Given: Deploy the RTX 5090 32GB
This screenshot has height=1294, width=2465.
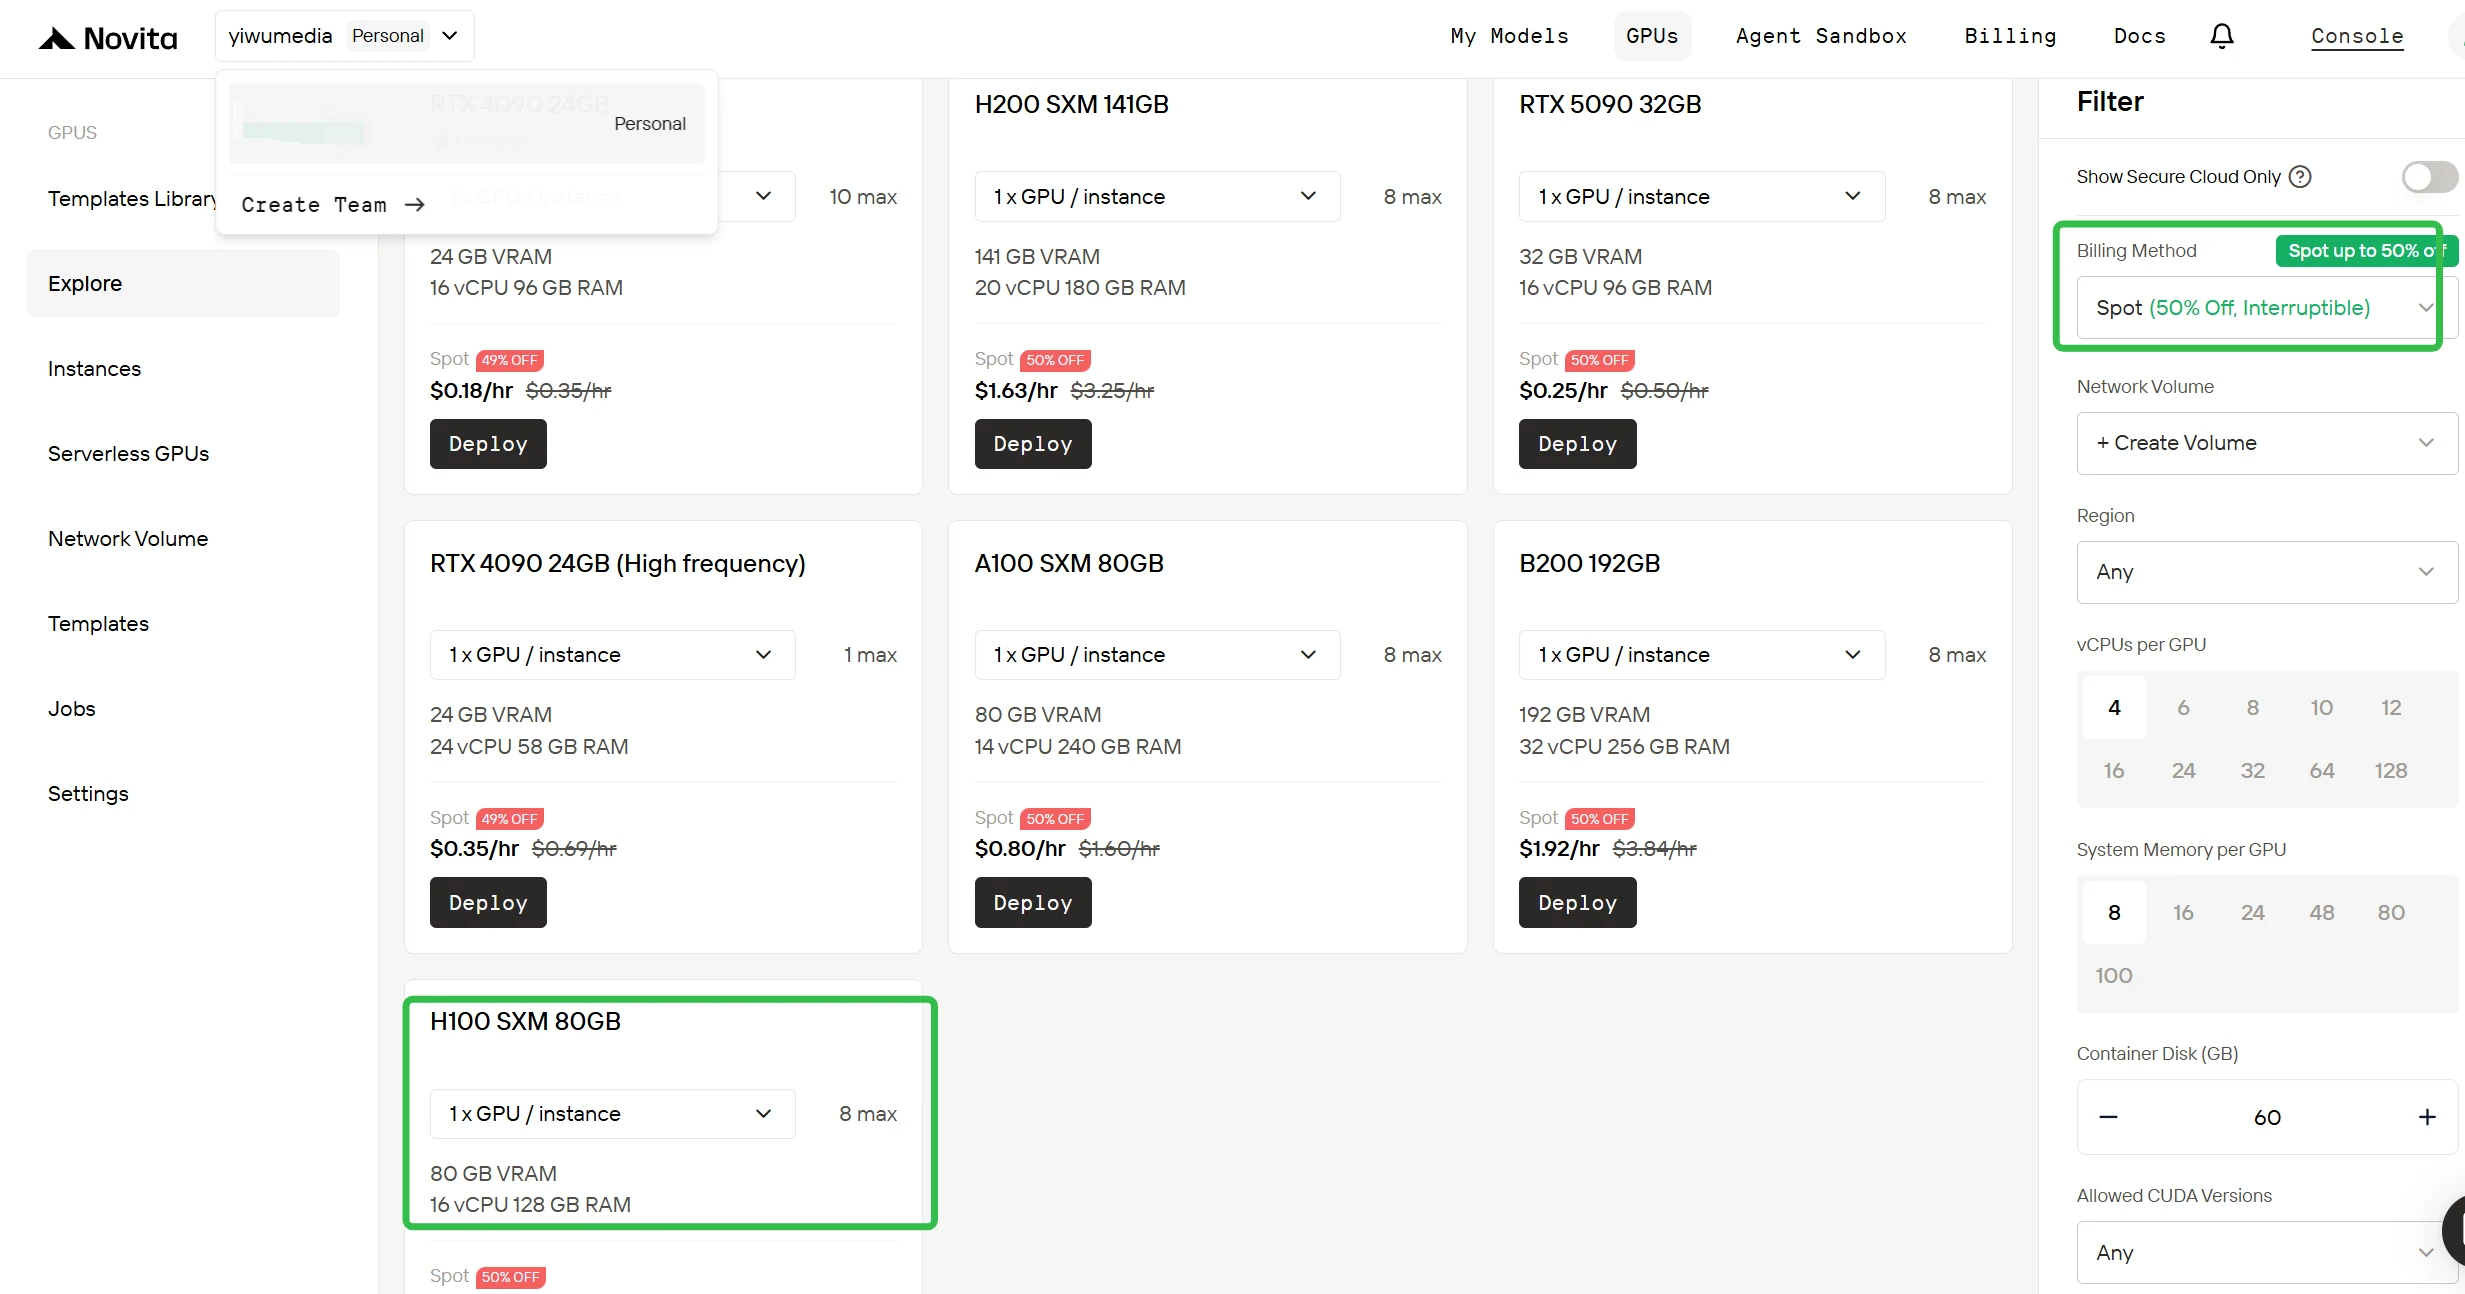Looking at the screenshot, I should tap(1577, 444).
